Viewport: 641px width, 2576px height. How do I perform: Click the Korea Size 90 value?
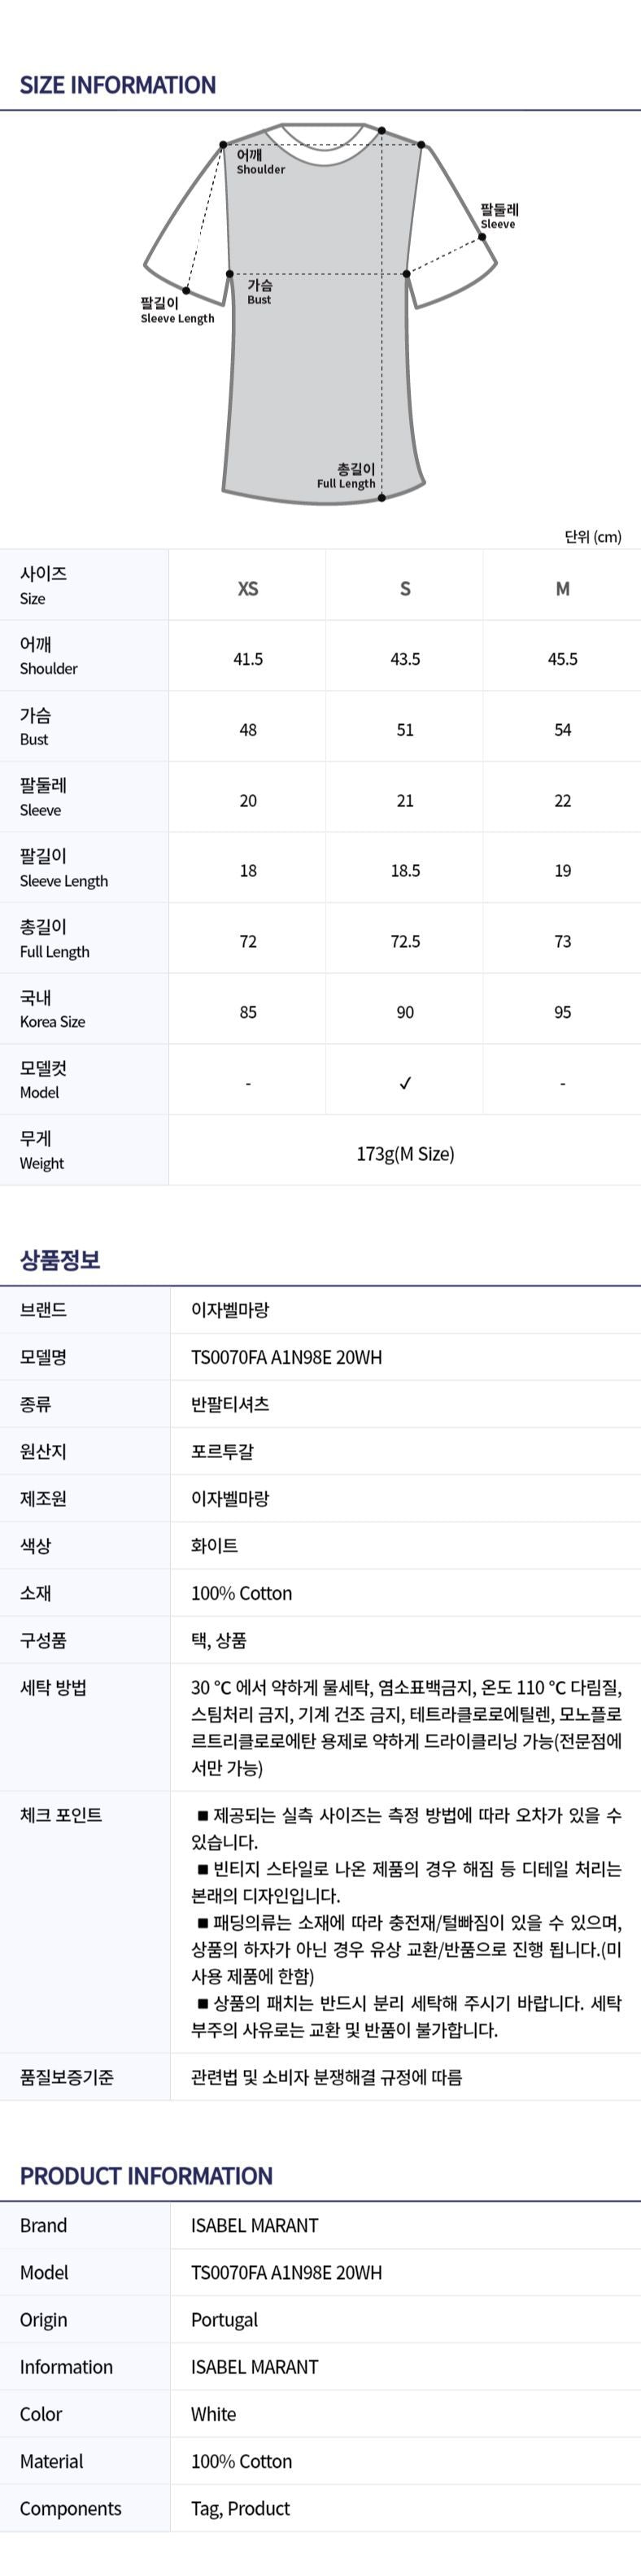(x=405, y=1012)
